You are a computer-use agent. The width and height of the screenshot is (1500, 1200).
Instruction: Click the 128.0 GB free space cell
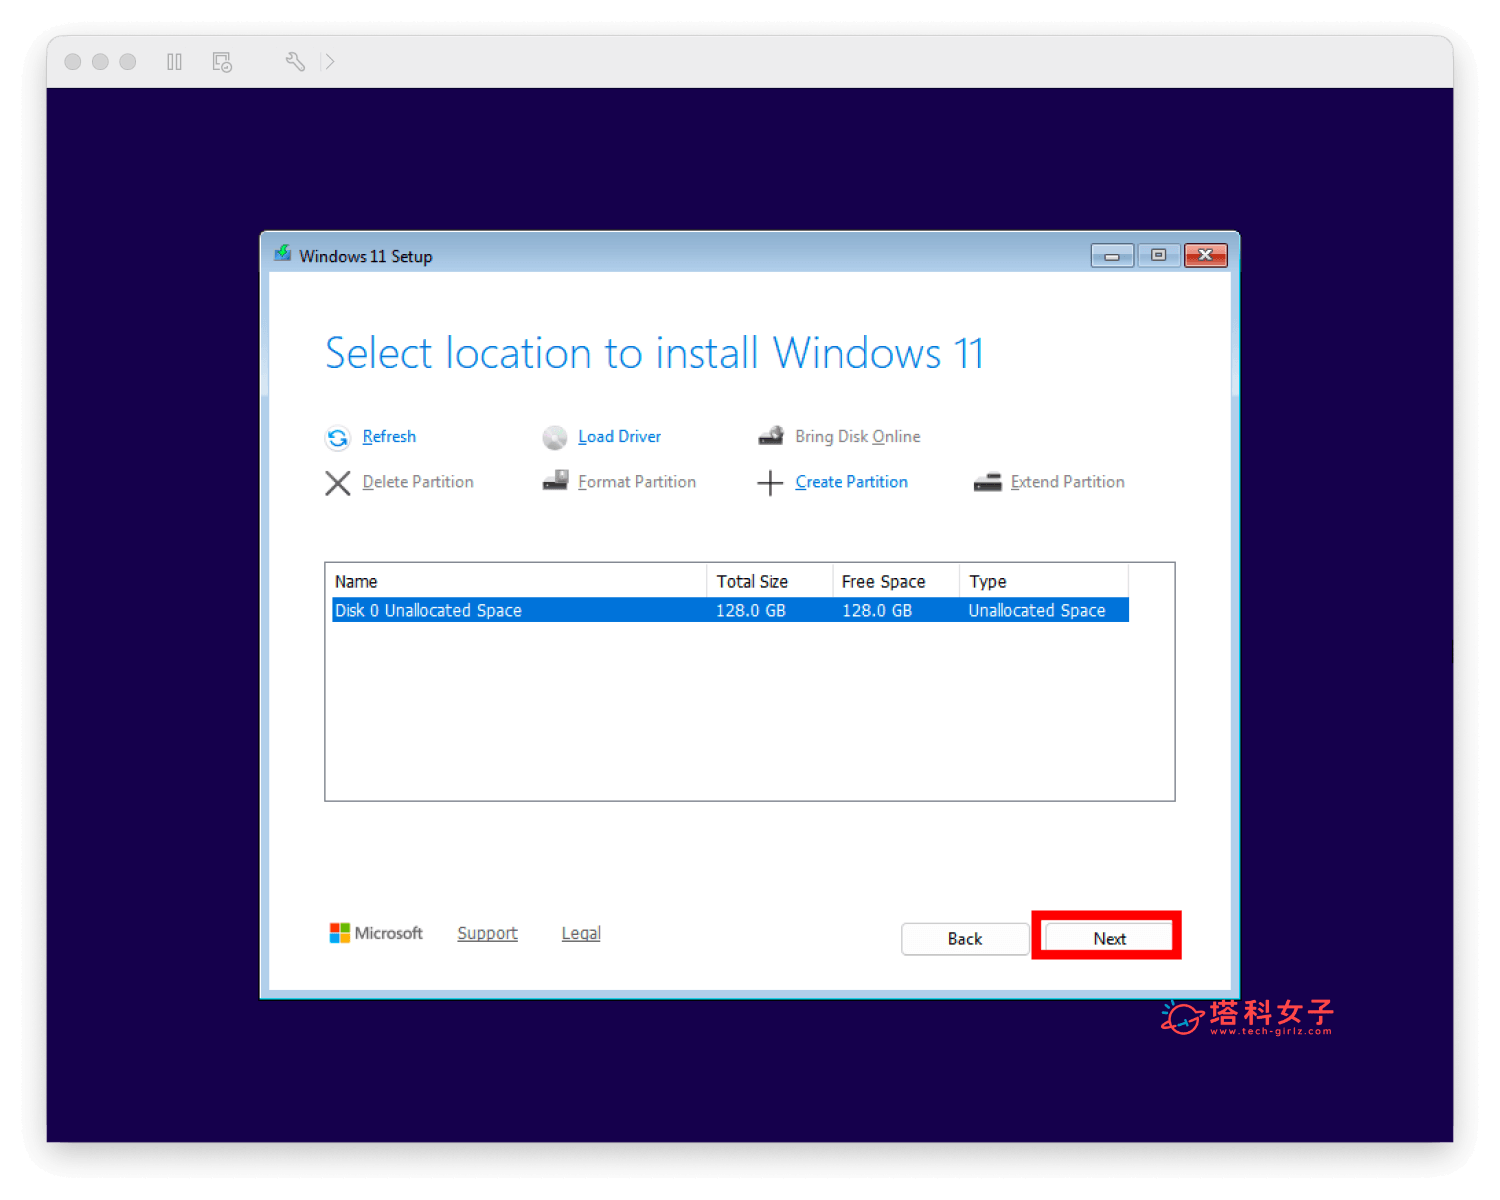[877, 610]
